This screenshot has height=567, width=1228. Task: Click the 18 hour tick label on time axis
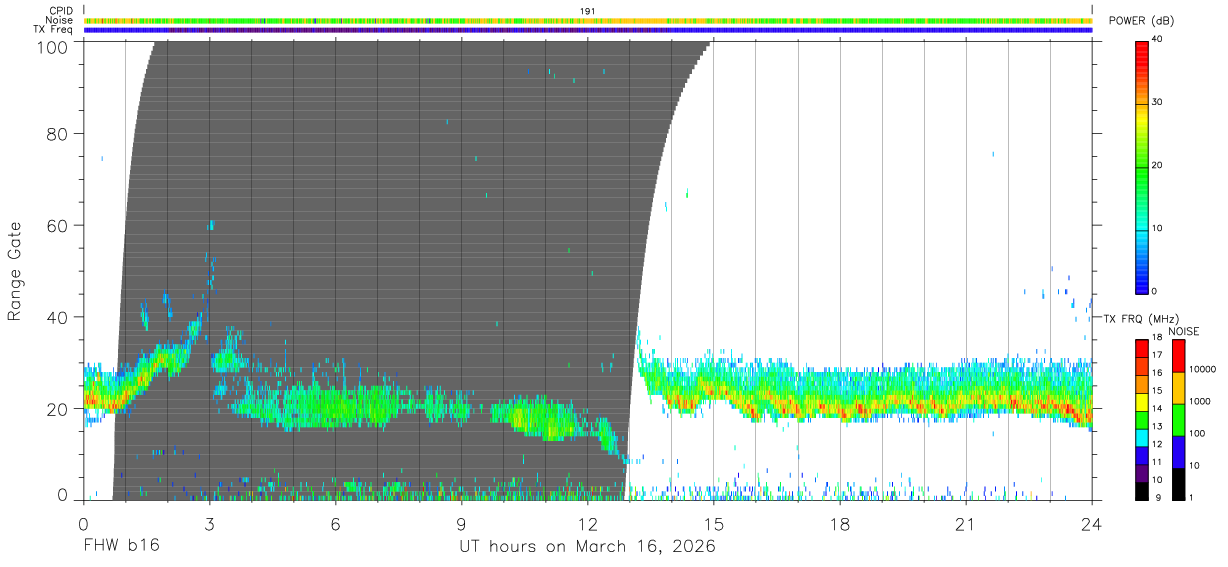pyautogui.click(x=839, y=523)
